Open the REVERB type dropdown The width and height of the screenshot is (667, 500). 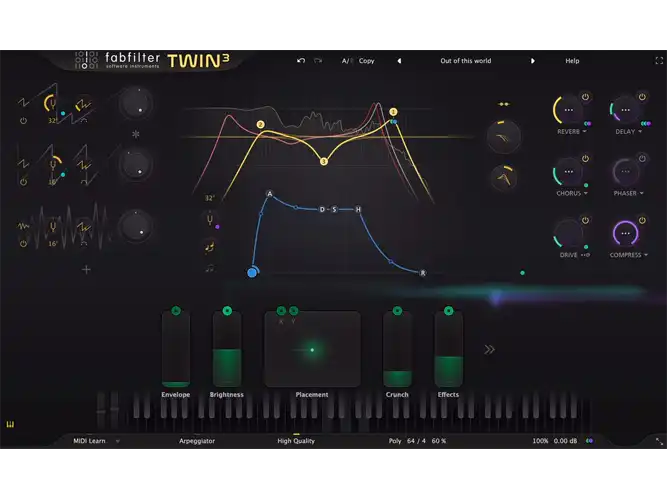572,132
